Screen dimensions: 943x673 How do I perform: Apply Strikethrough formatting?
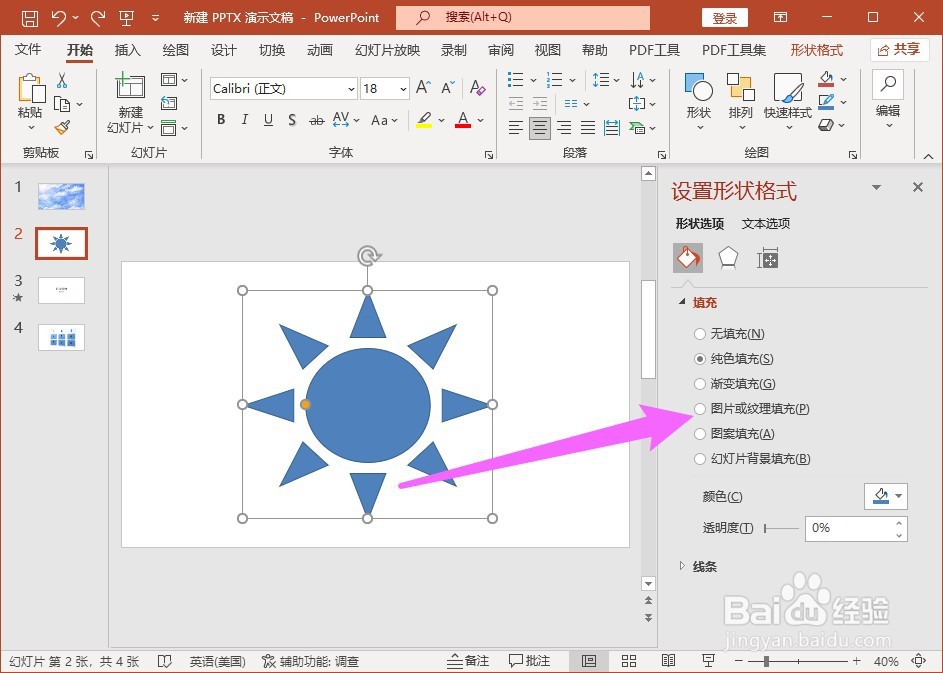(x=316, y=120)
